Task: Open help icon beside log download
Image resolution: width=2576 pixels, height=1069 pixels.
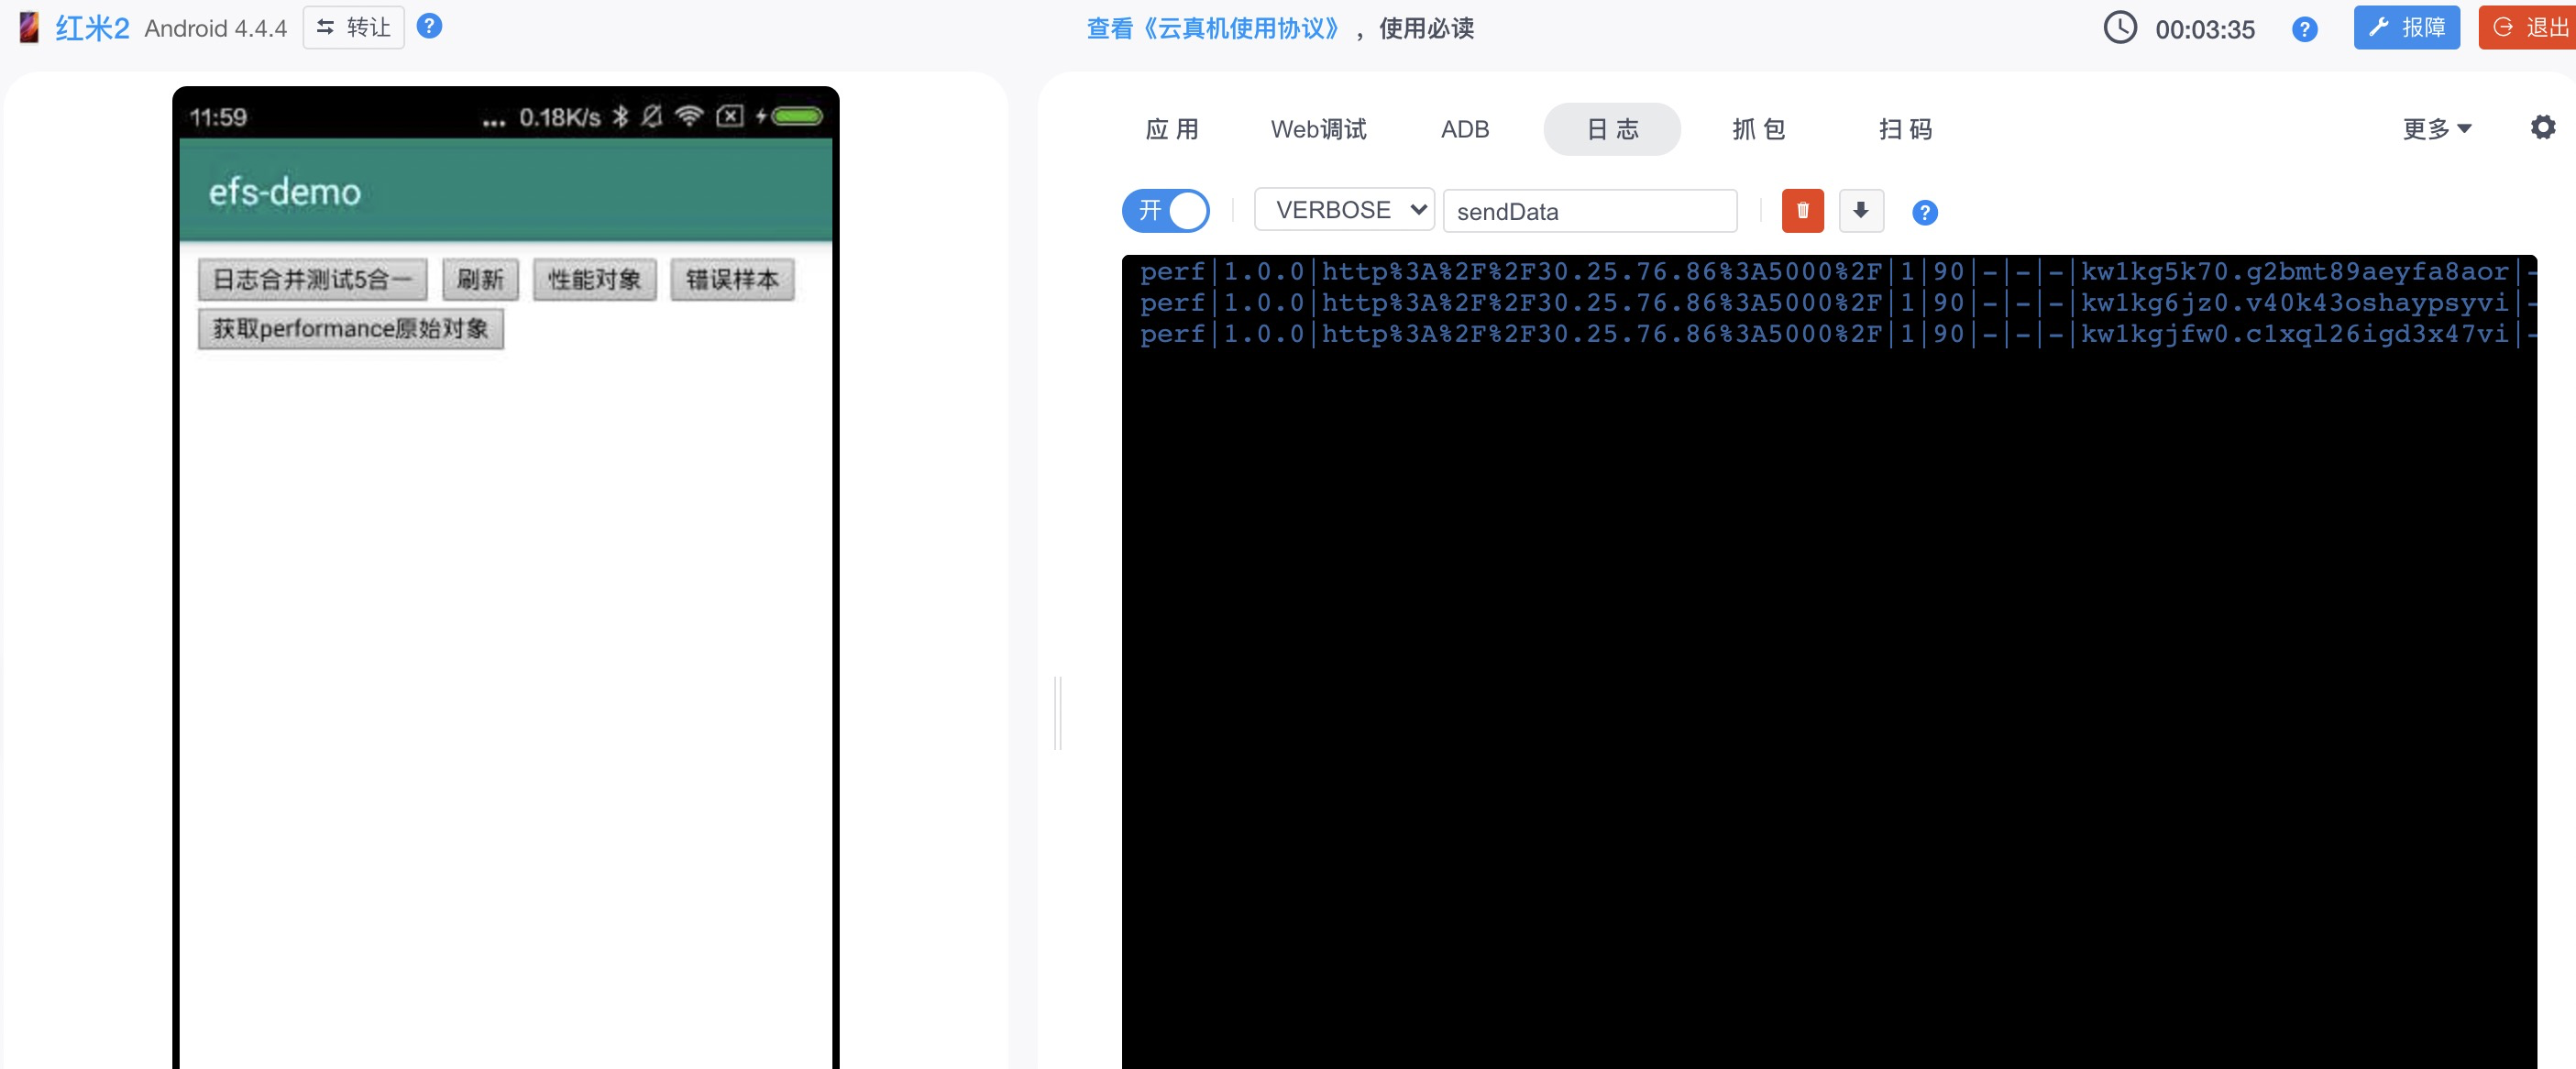Action: 1924,212
